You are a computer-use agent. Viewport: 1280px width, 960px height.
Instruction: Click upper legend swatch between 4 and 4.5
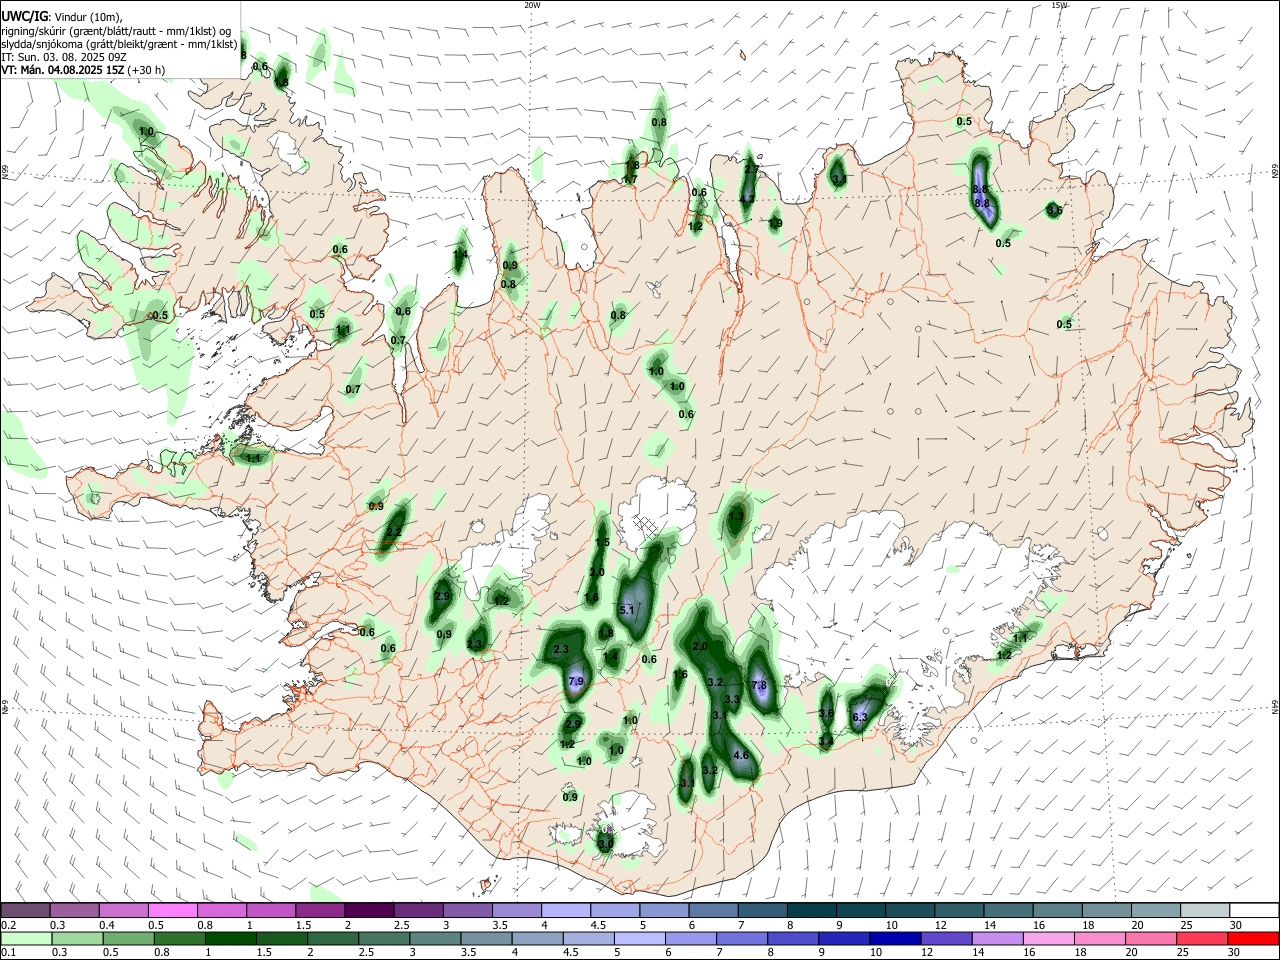564,910
